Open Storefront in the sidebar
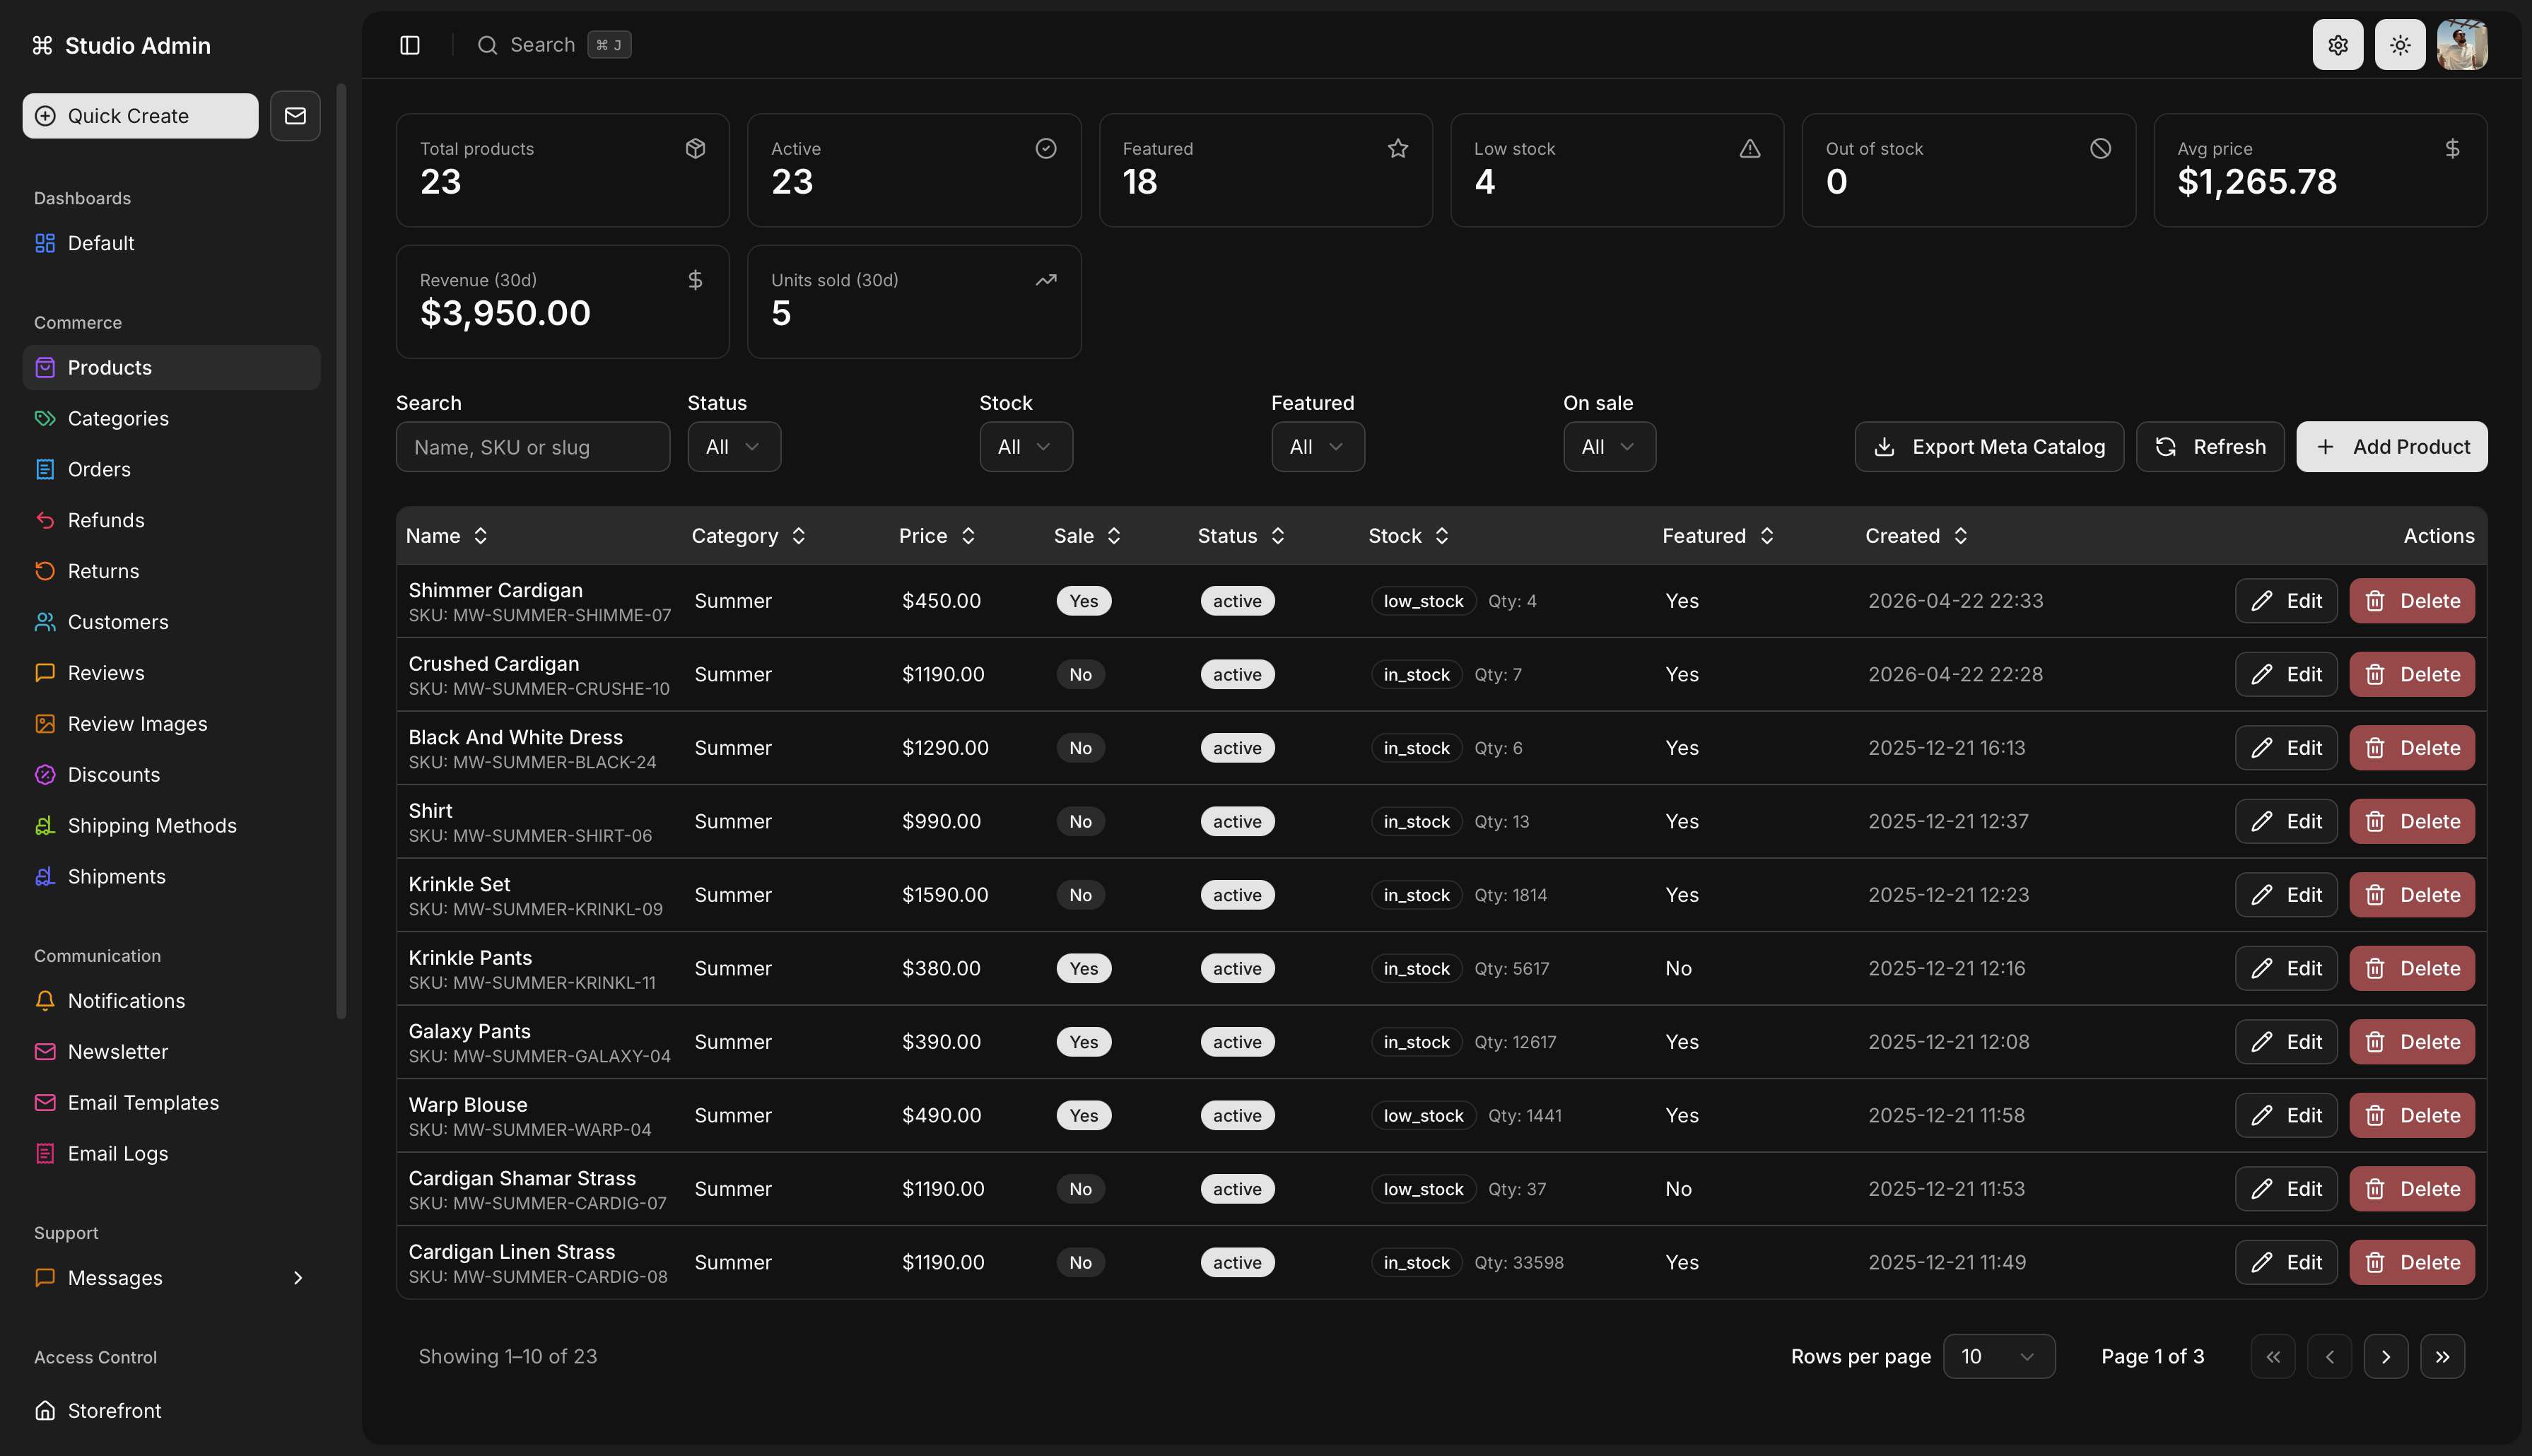 171,1411
